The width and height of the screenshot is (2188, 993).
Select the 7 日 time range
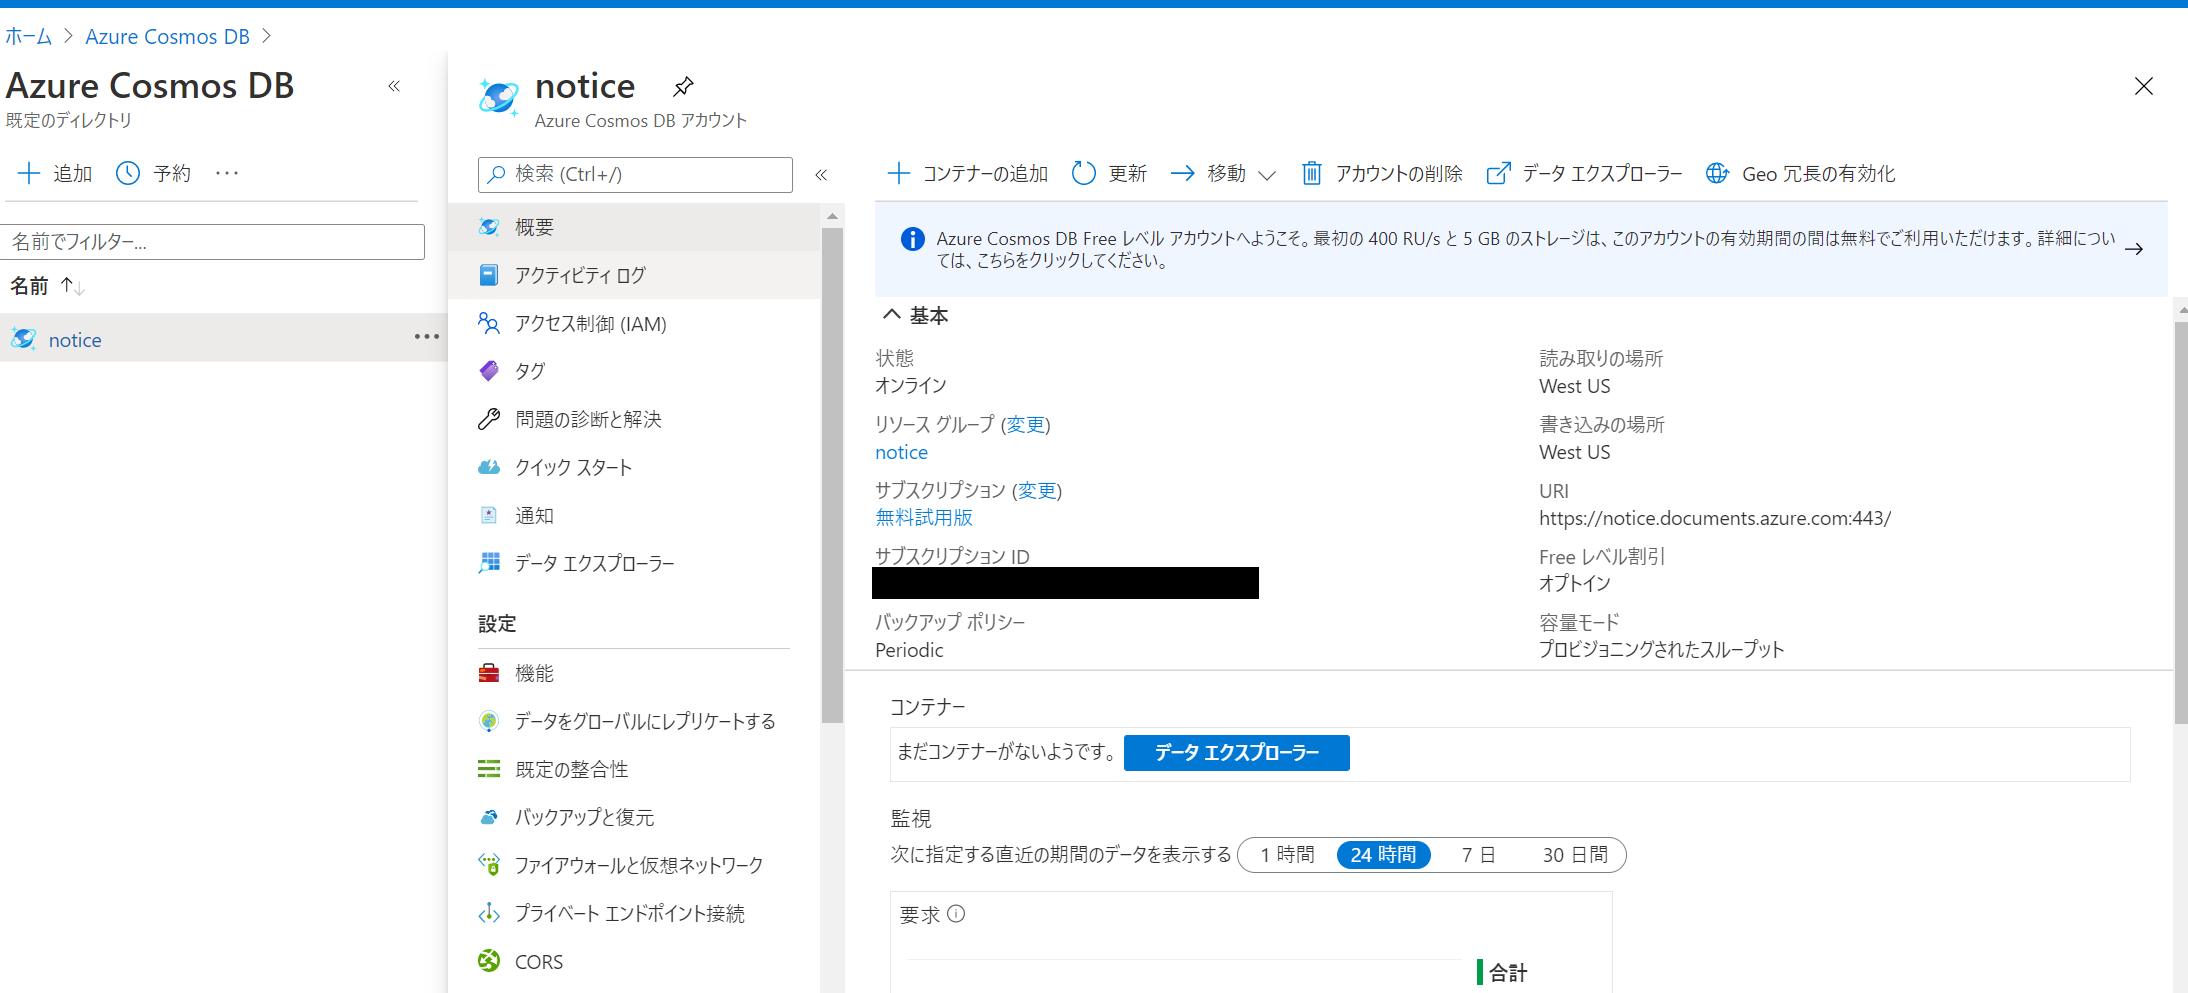(1478, 855)
